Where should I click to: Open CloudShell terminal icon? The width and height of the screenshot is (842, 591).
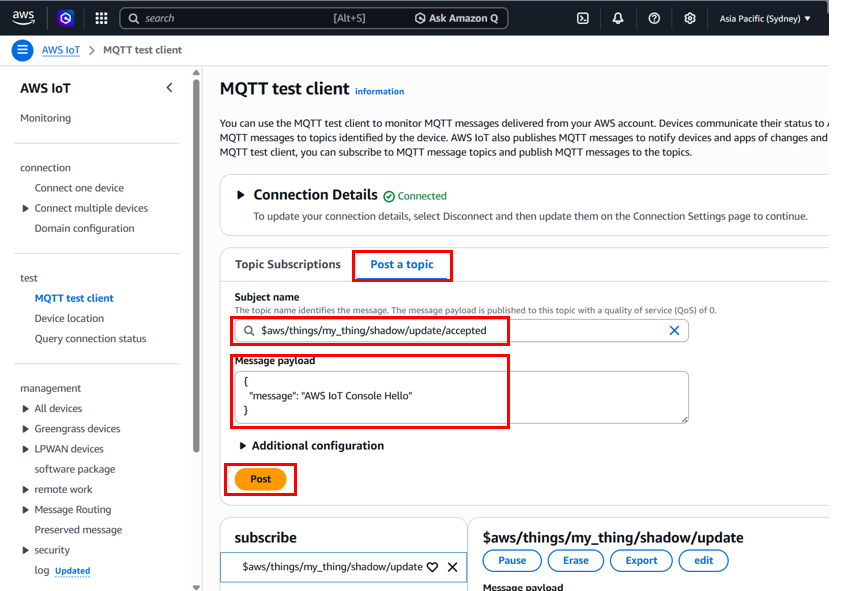(x=582, y=18)
